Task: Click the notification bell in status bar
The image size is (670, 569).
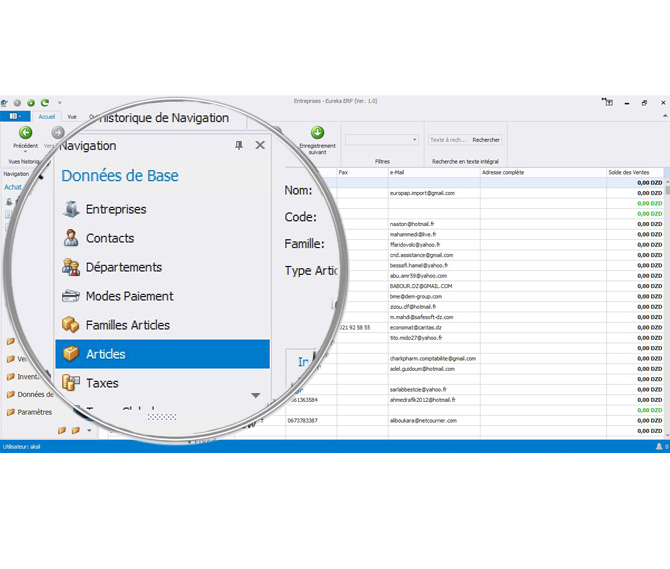Action: [658, 446]
